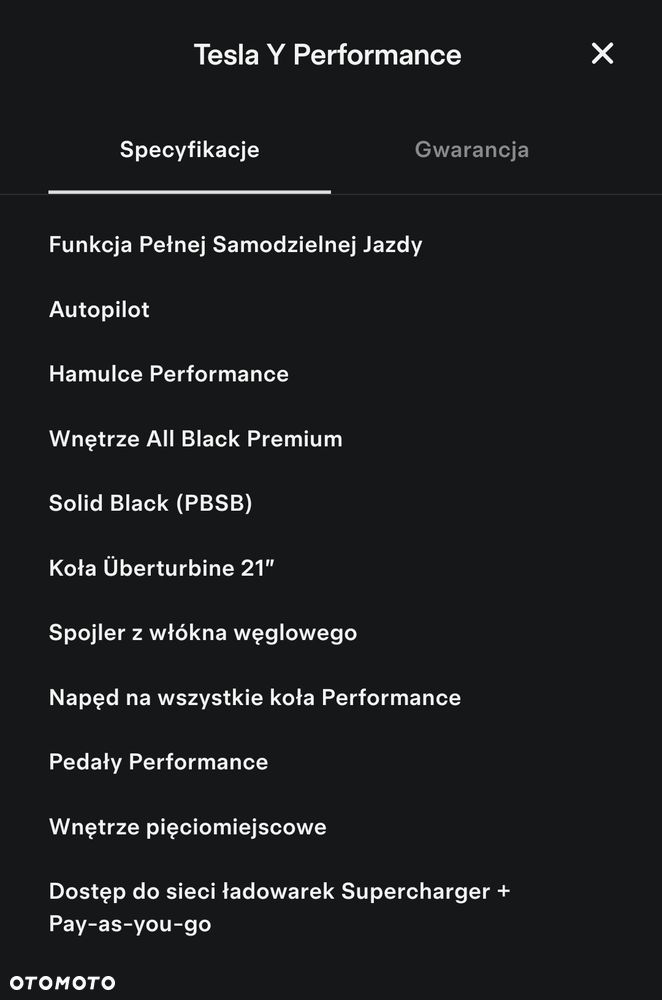Click the underline indicator below Specyfikacje
The width and height of the screenshot is (662, 1000).
189,191
